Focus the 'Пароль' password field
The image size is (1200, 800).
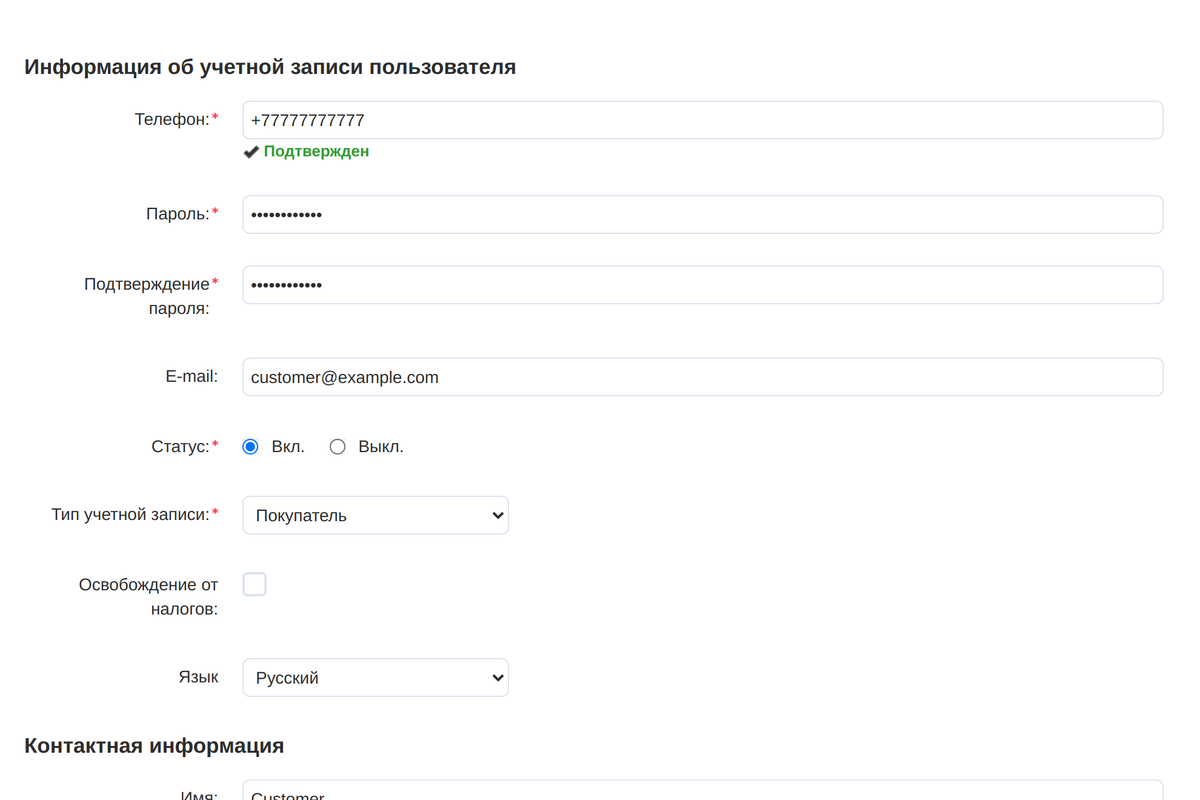(x=702, y=214)
